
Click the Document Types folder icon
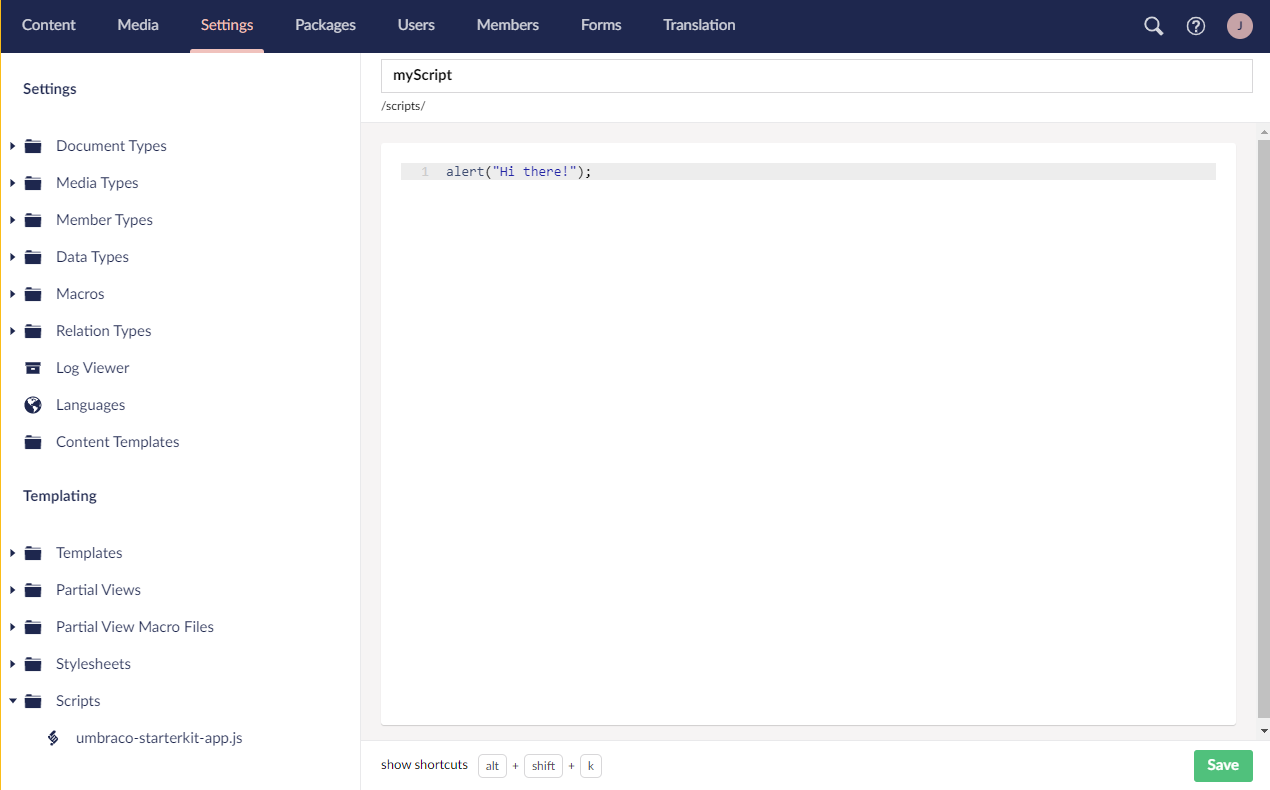click(33, 146)
